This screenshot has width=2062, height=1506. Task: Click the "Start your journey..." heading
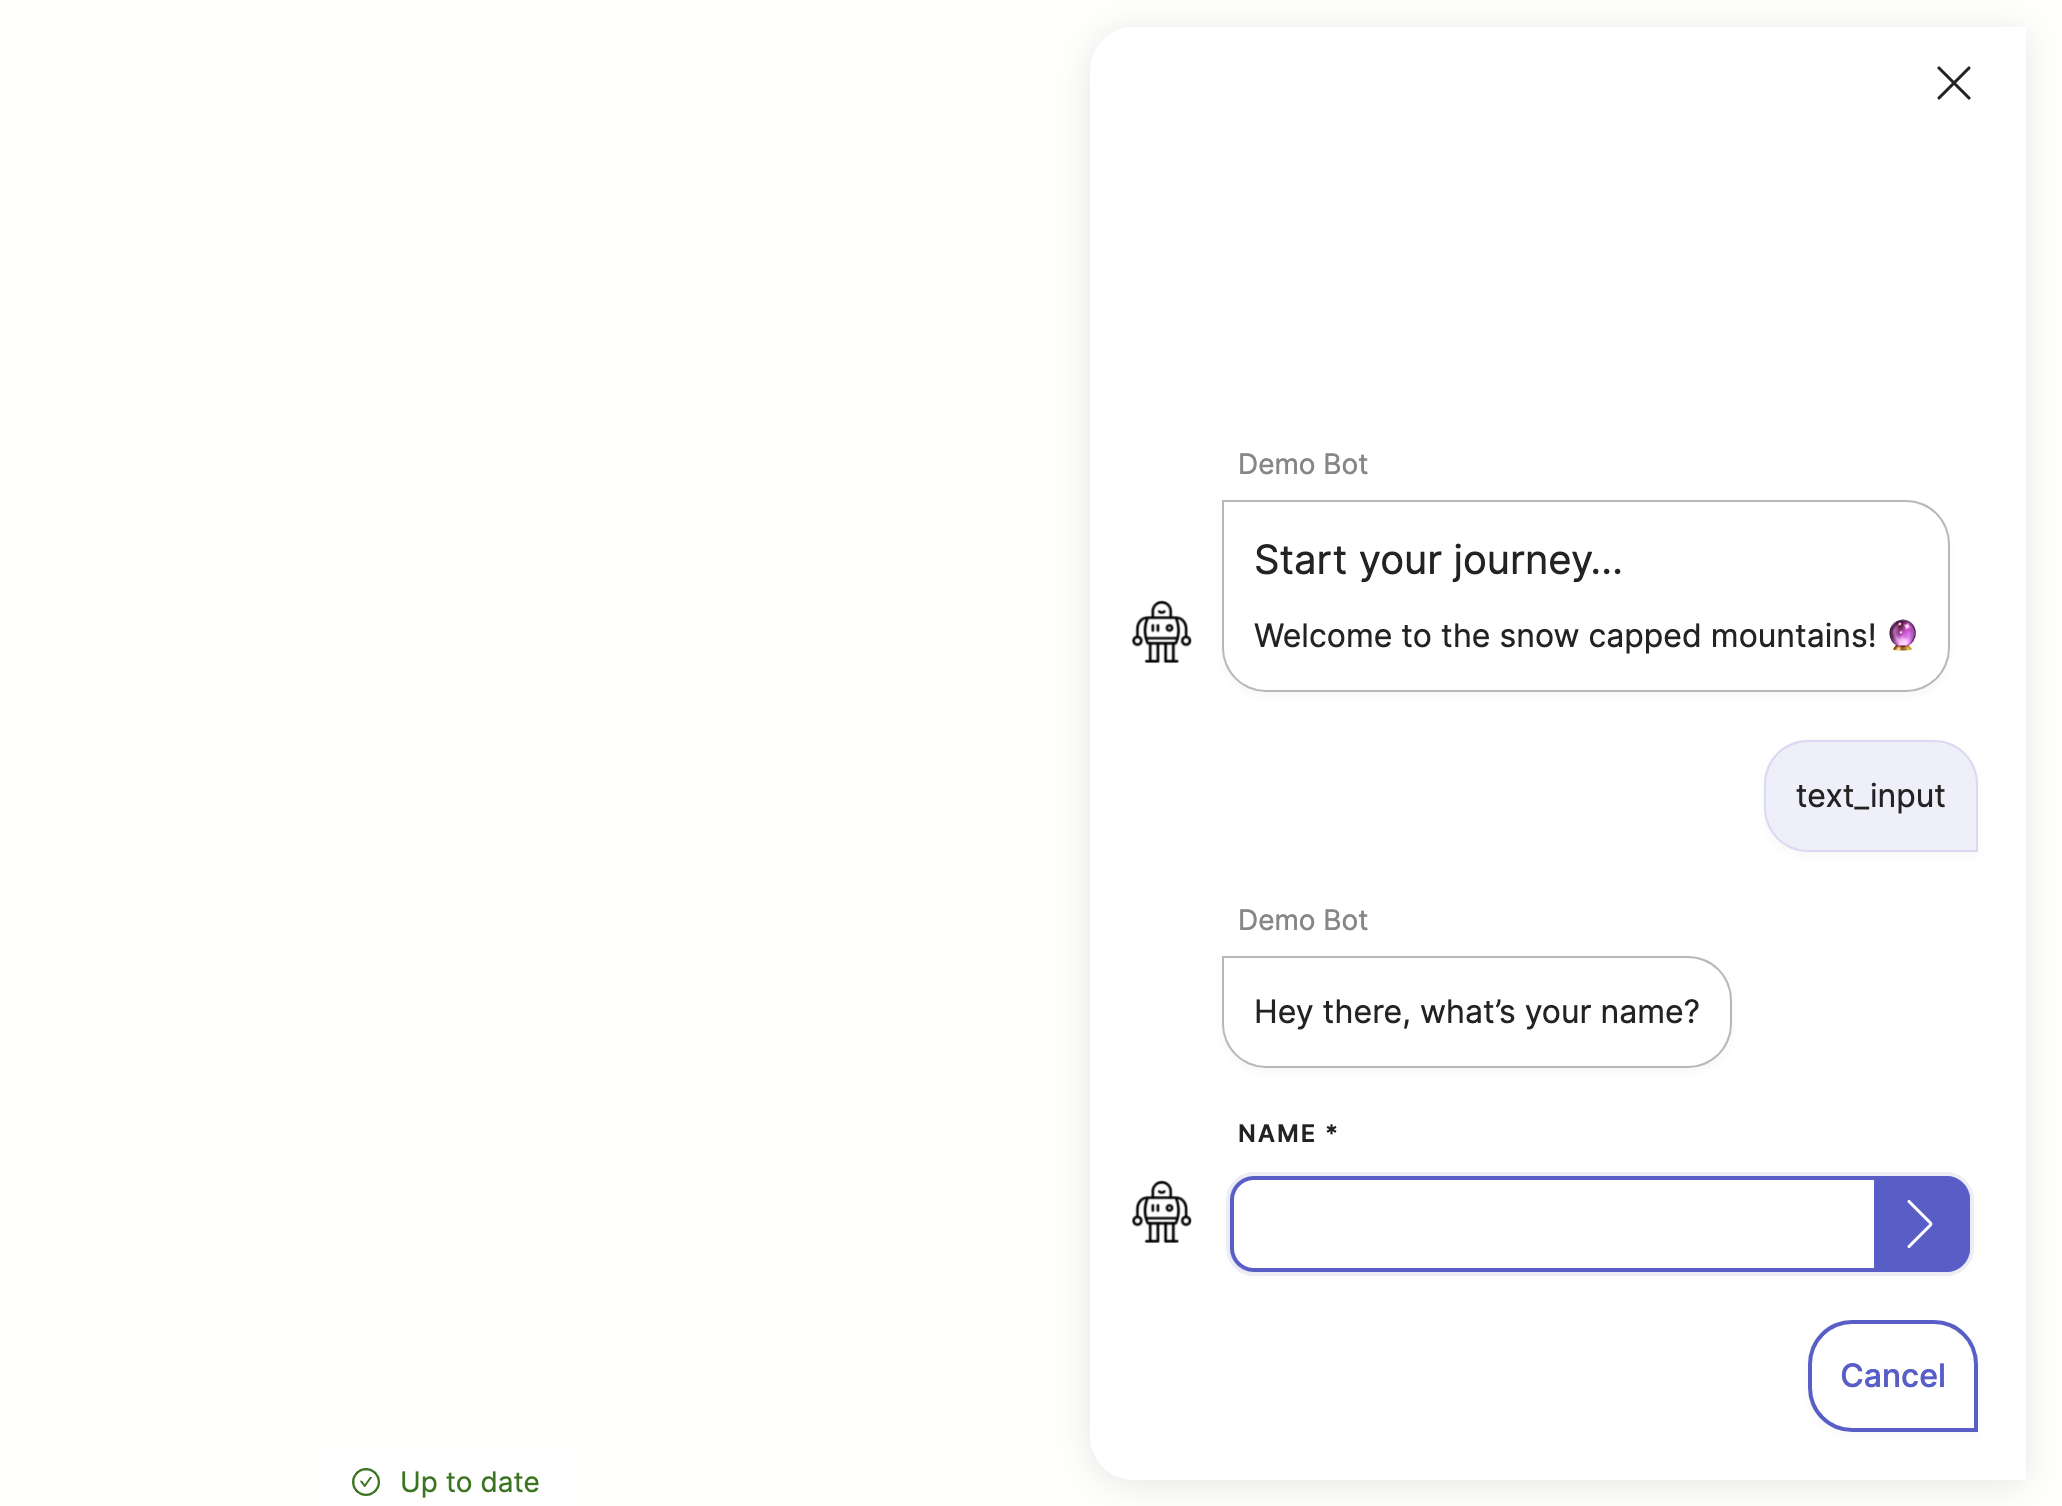point(1437,560)
